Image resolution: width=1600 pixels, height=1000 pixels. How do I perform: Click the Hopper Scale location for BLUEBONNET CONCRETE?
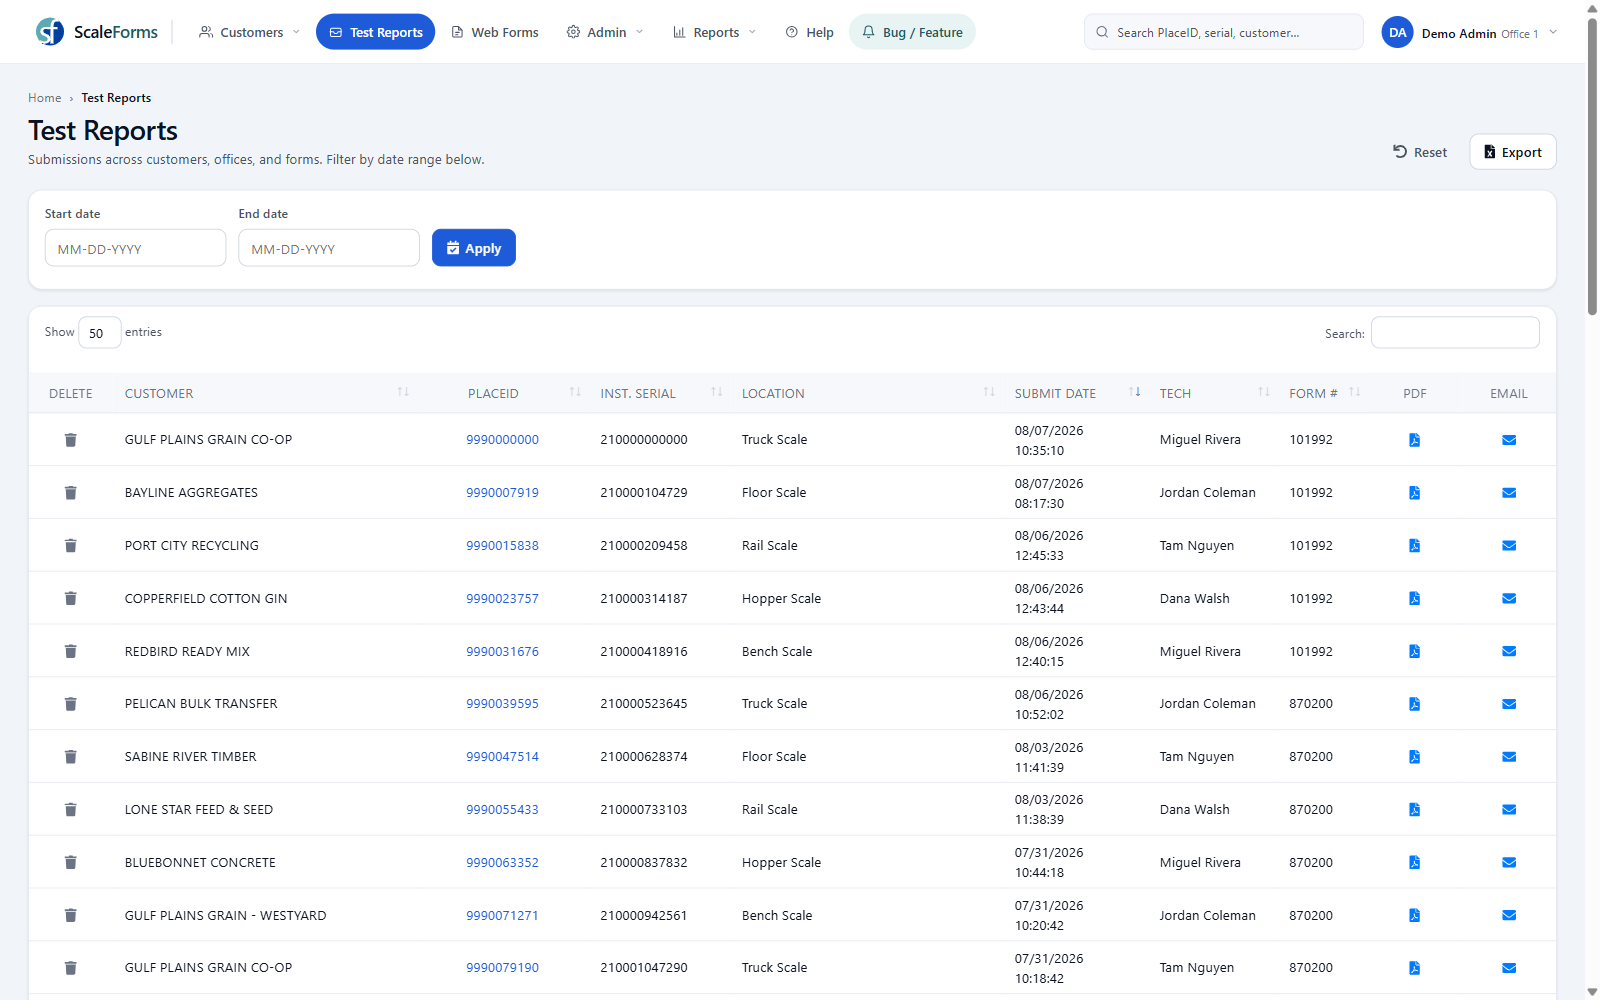point(781,863)
